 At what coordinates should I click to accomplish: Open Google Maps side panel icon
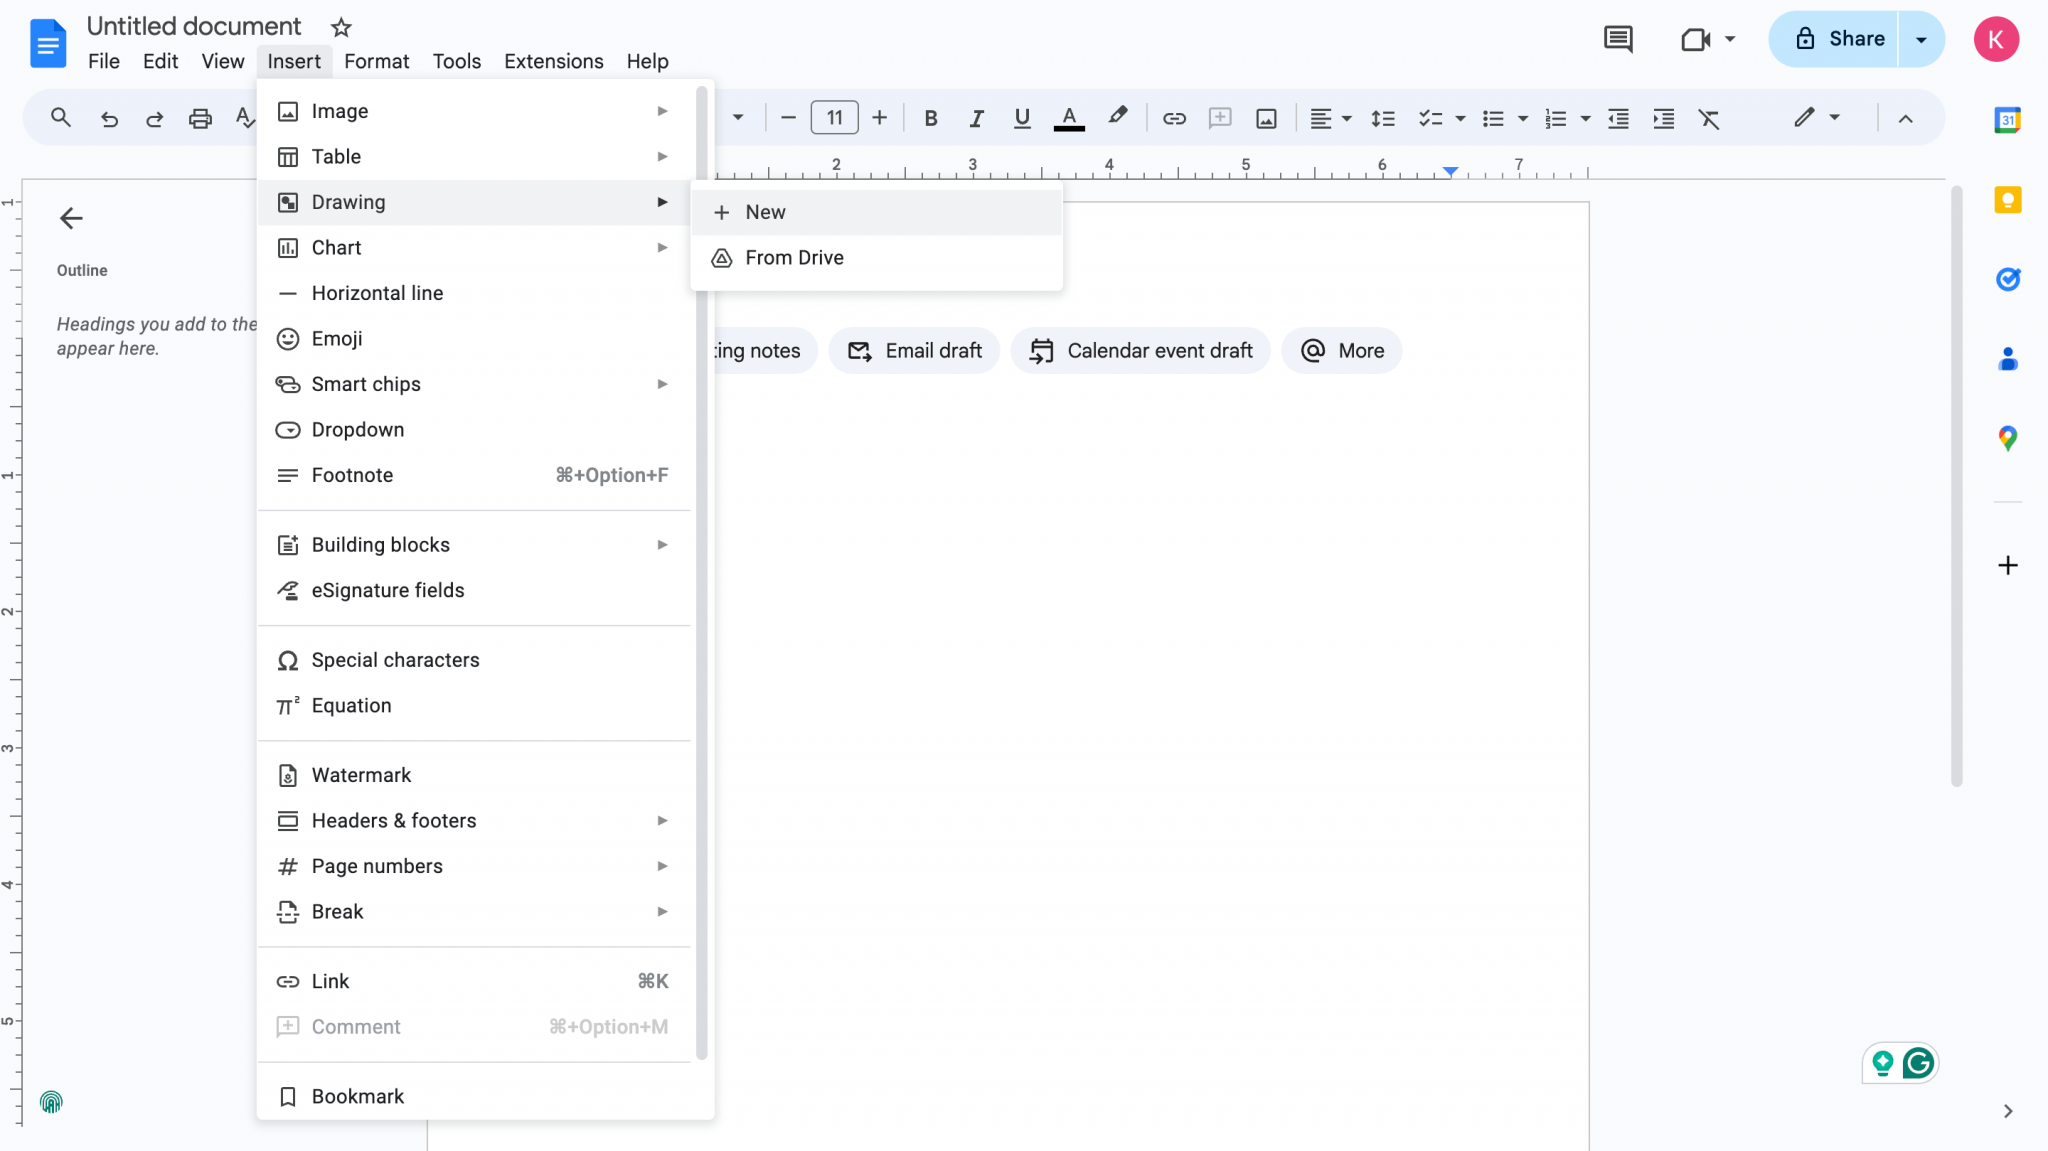coord(2007,437)
